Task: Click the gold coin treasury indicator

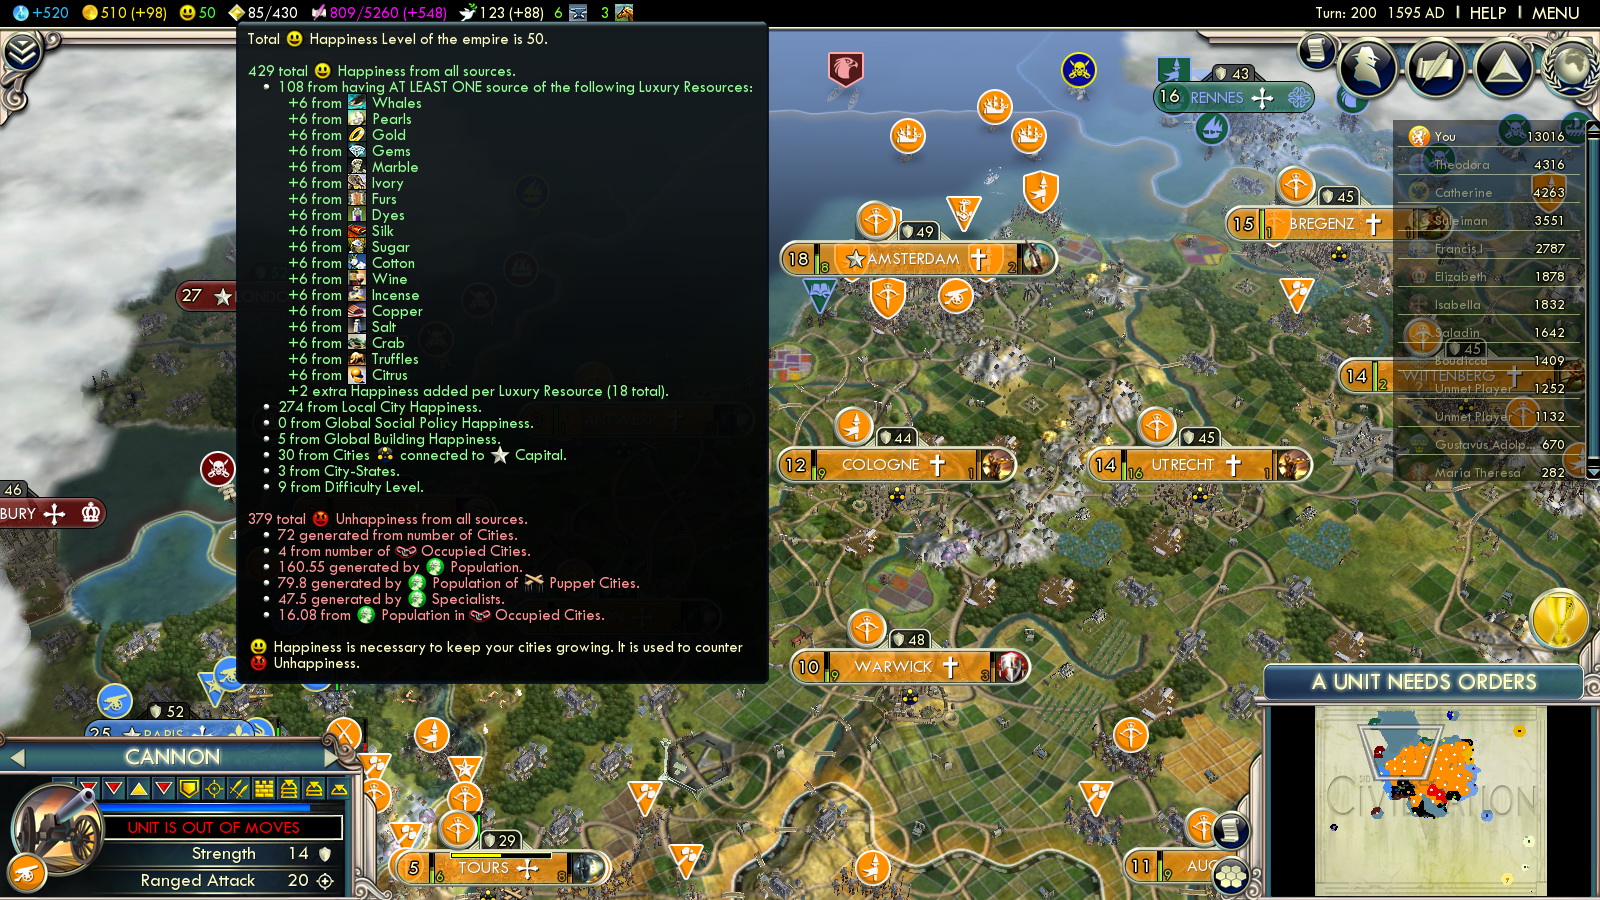Action: 90,13
